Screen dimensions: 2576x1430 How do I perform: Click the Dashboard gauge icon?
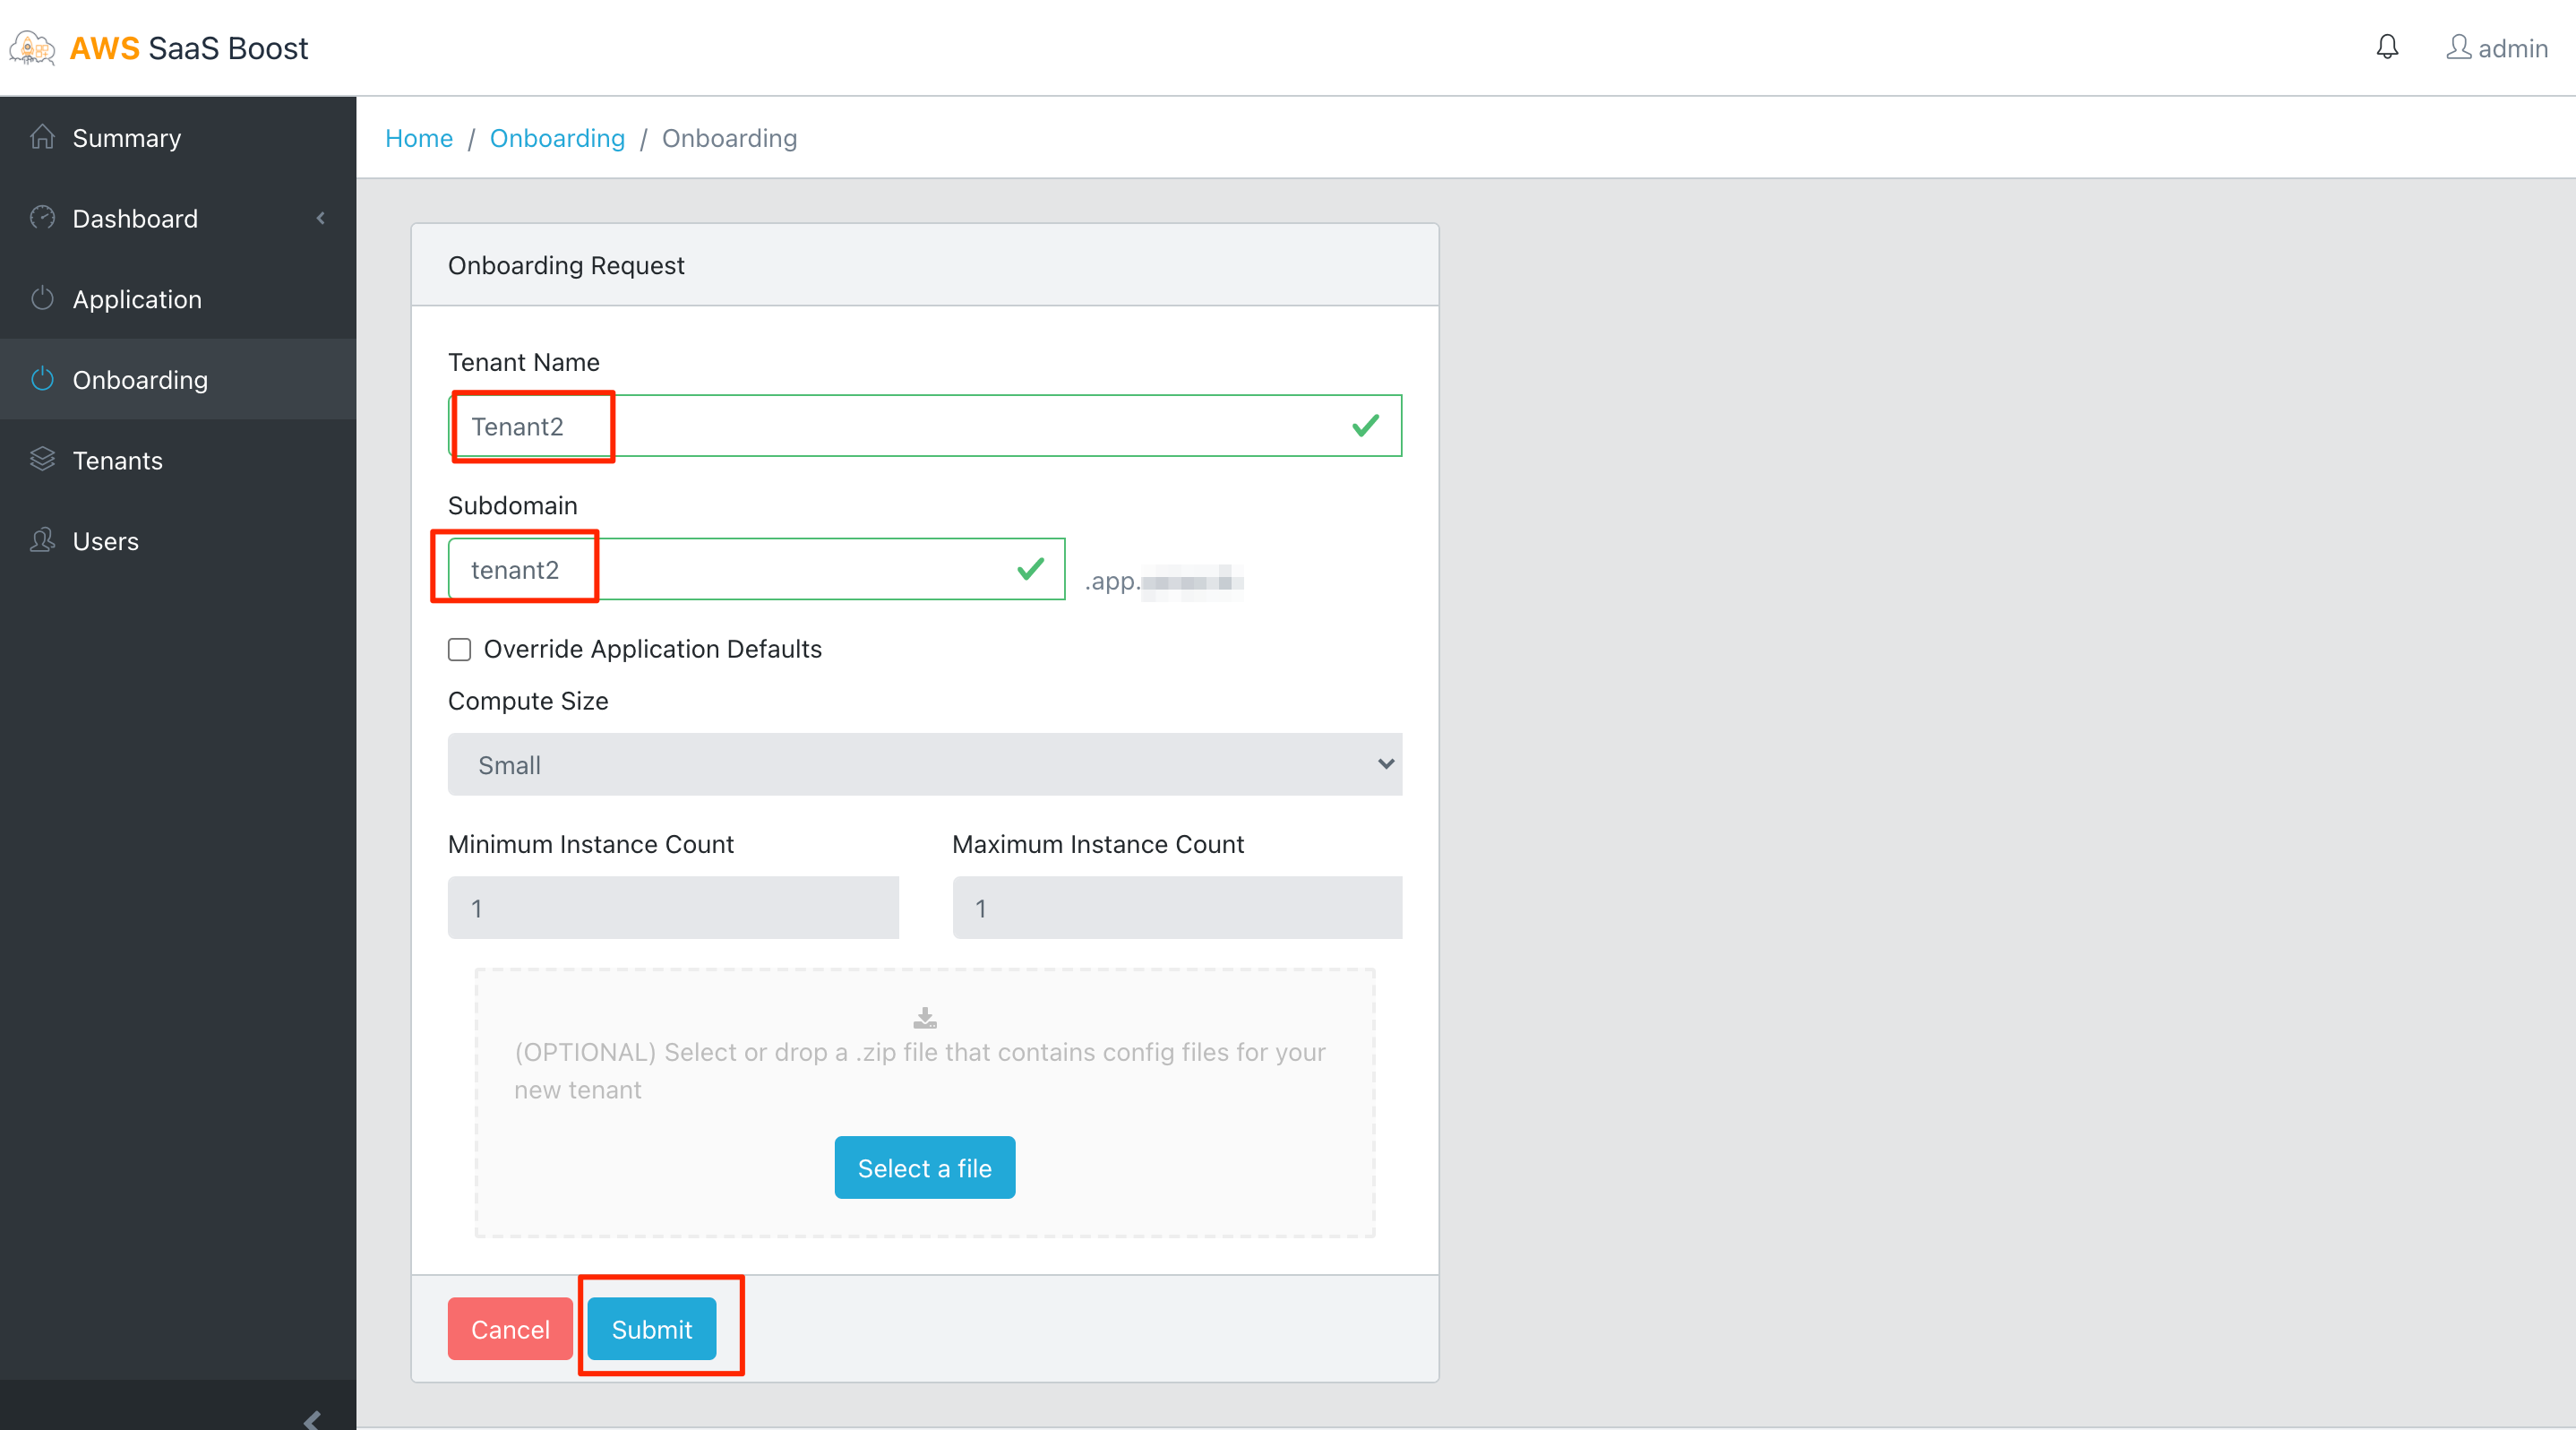click(x=43, y=218)
